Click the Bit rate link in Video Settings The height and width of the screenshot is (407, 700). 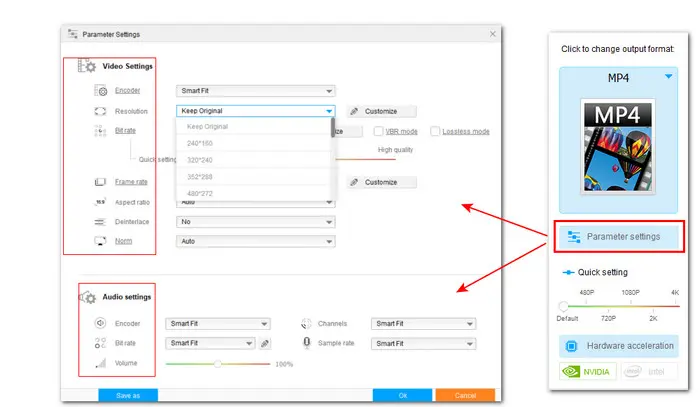tap(125, 130)
